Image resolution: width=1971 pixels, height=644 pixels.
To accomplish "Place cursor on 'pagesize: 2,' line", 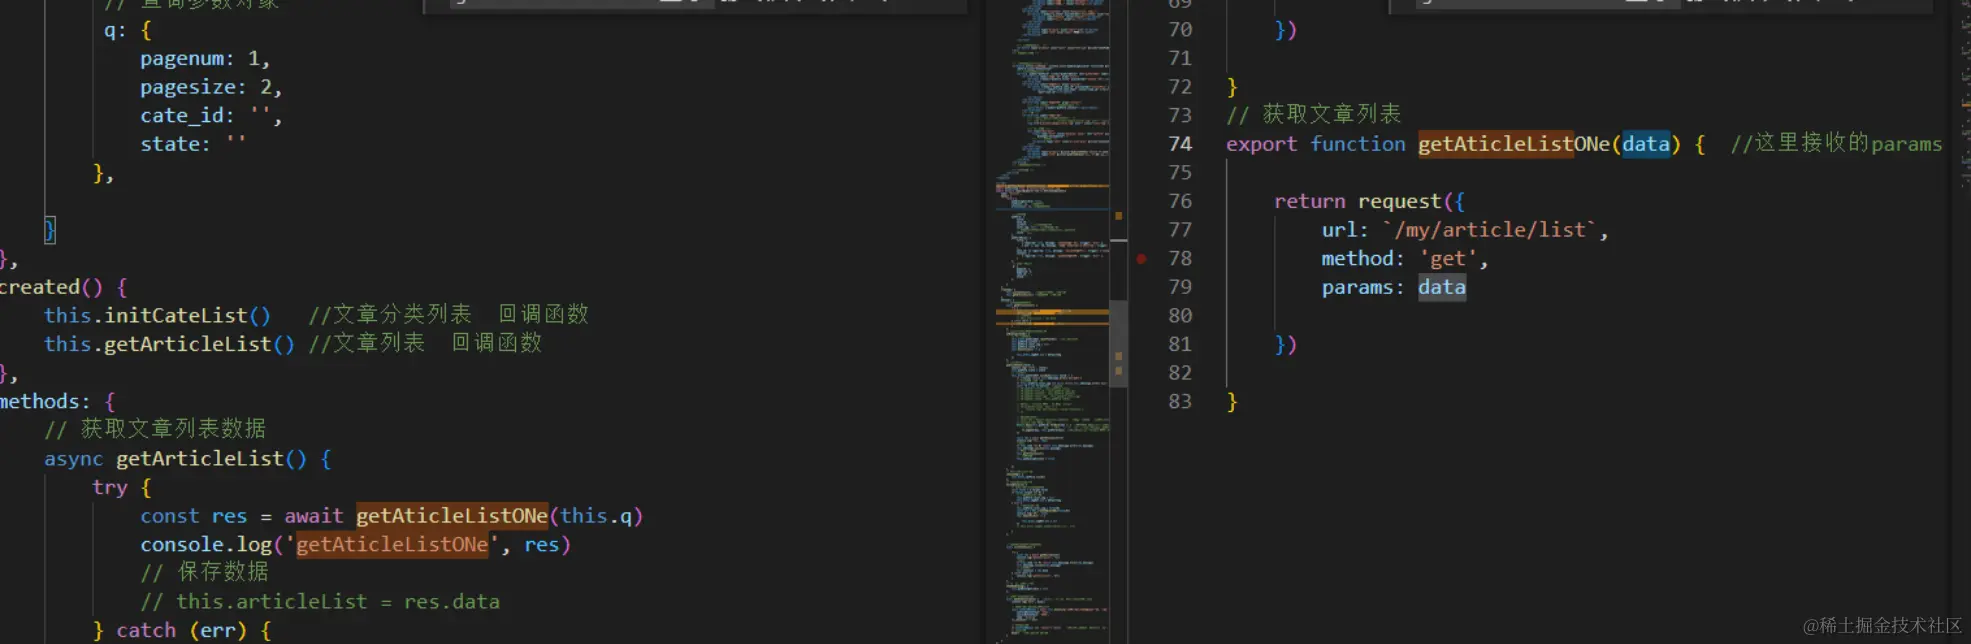I will point(211,87).
